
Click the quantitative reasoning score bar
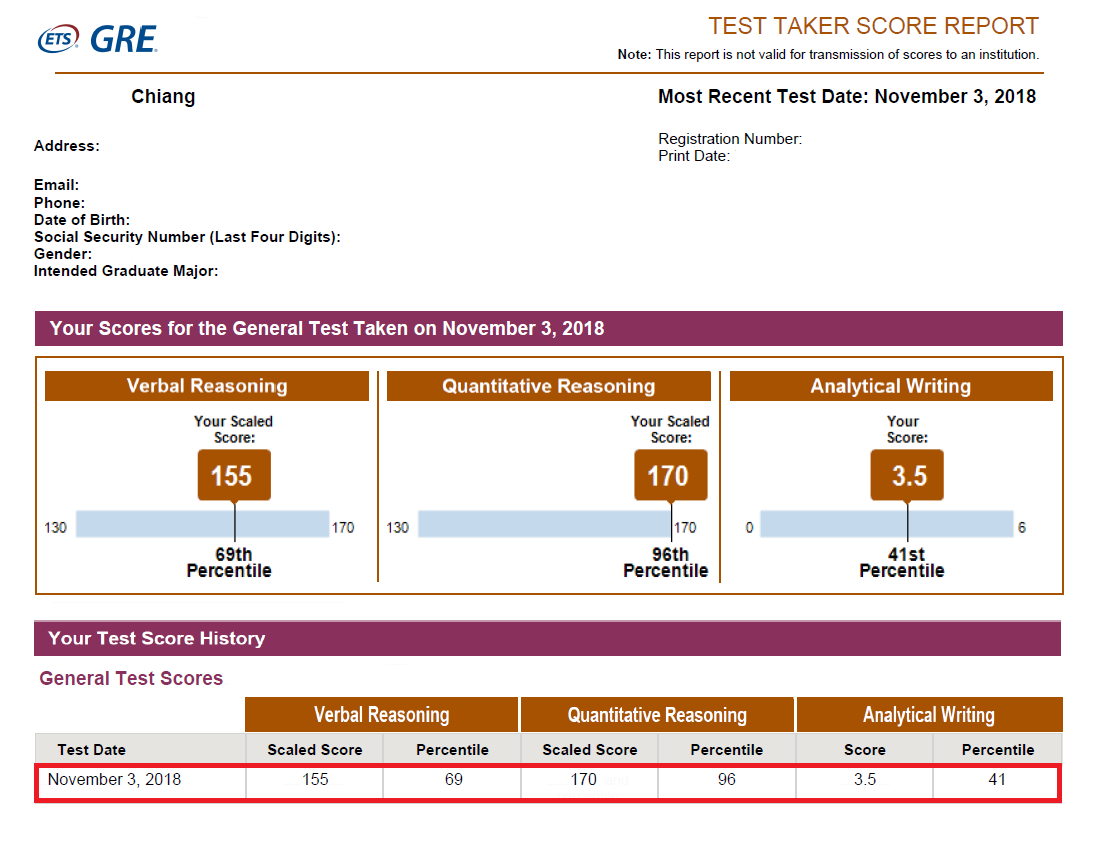[x=545, y=524]
